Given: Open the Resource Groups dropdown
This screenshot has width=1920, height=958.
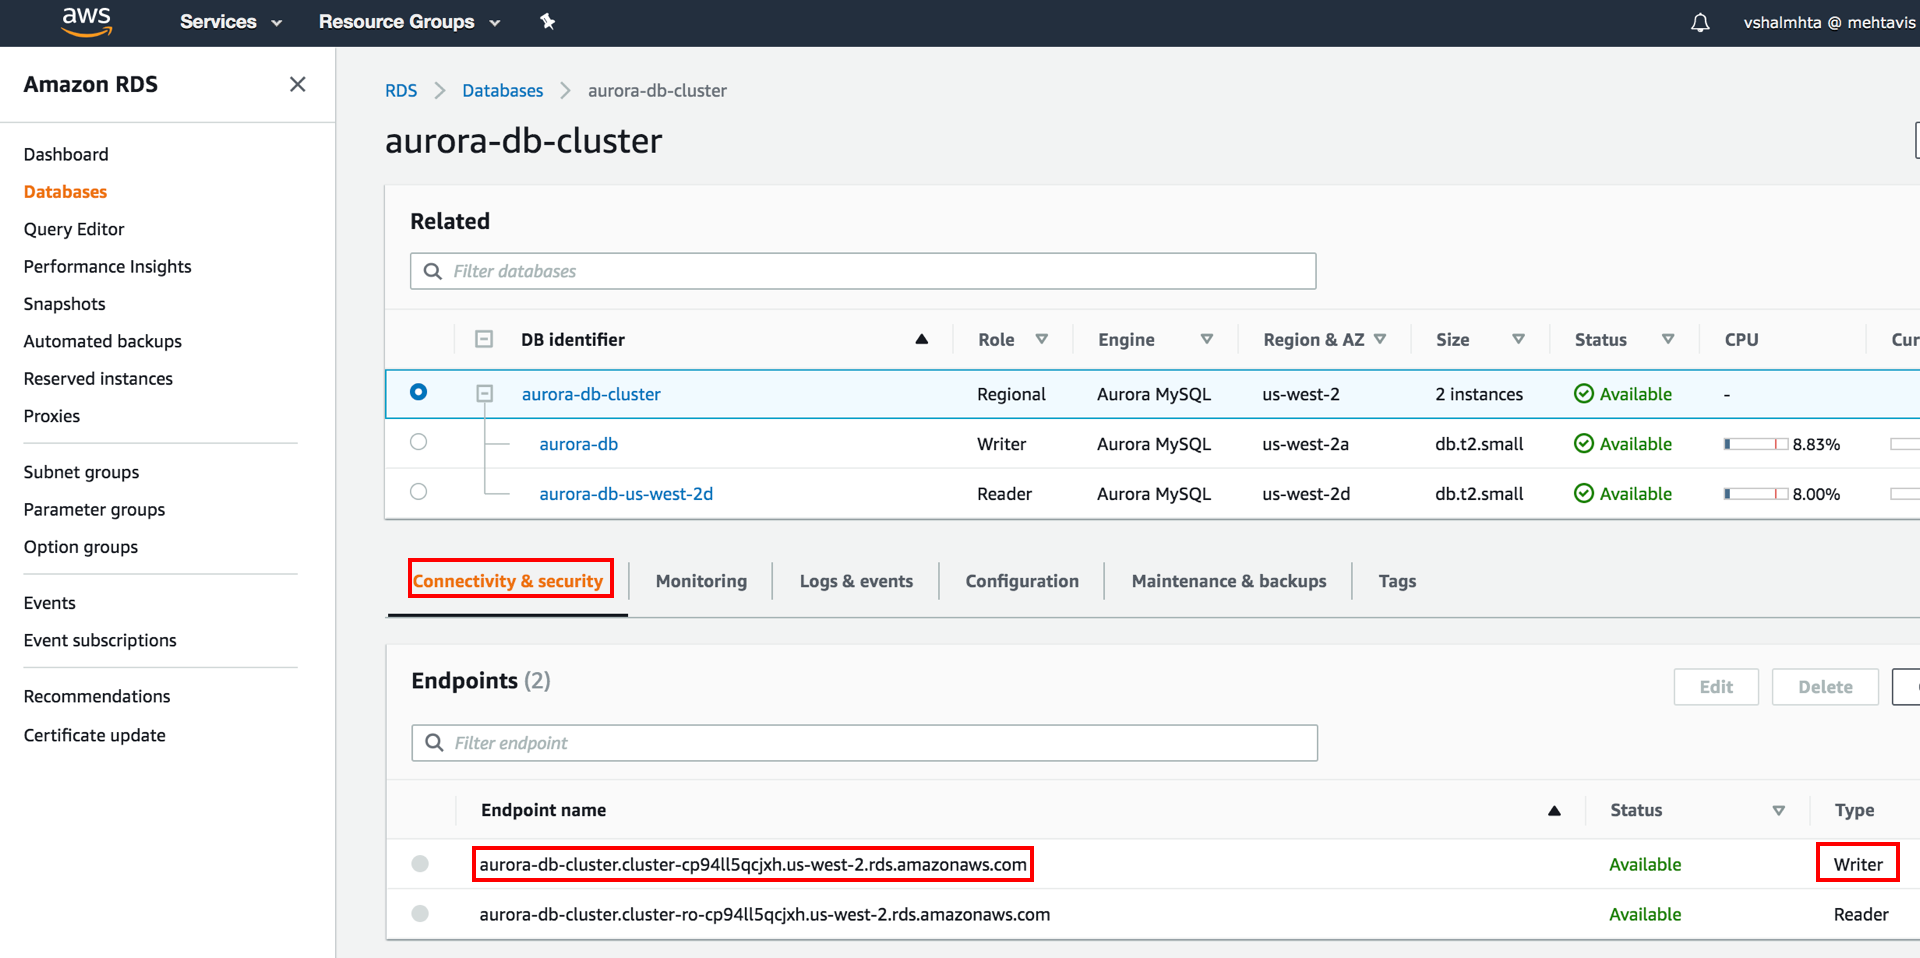Looking at the screenshot, I should (x=409, y=22).
